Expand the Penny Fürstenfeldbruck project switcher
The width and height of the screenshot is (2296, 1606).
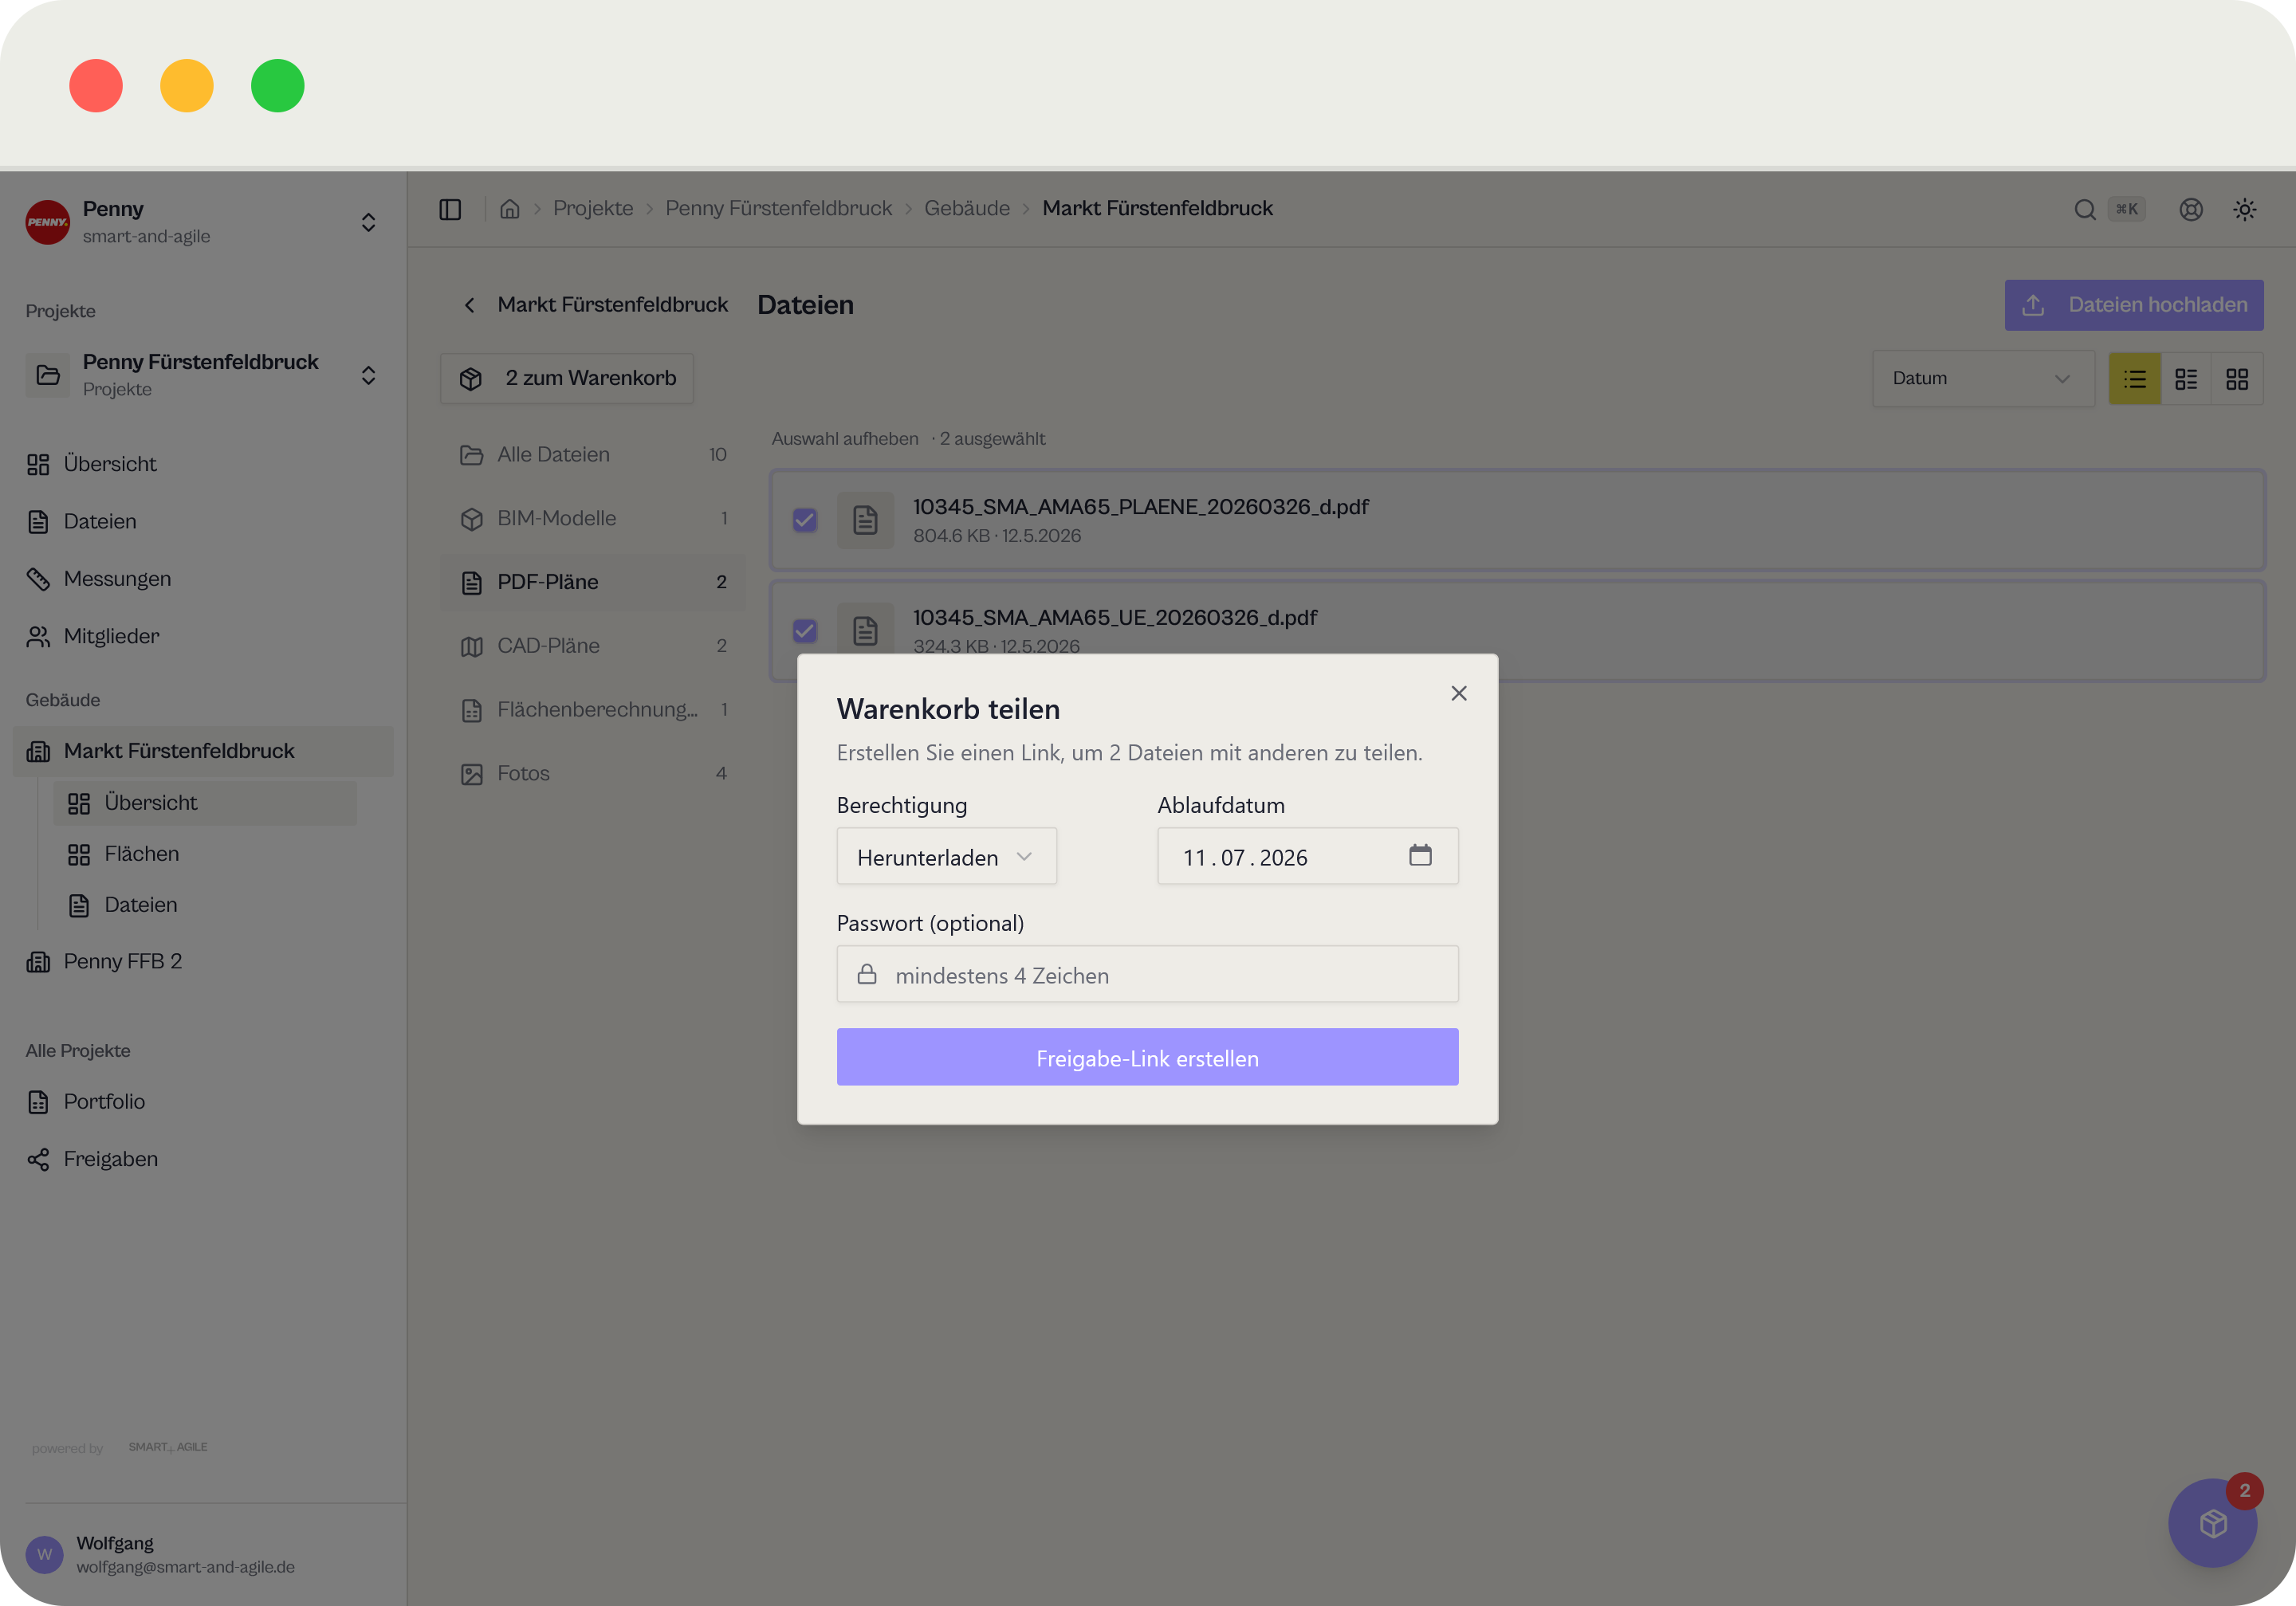point(368,375)
